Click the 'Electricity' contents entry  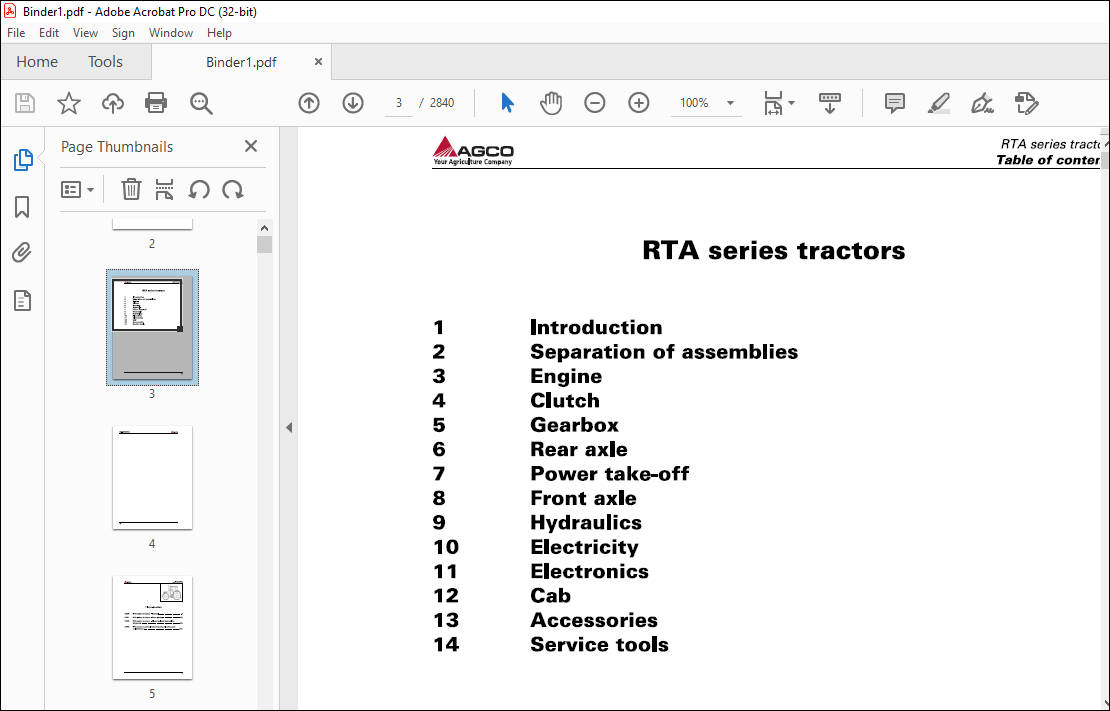pos(585,547)
